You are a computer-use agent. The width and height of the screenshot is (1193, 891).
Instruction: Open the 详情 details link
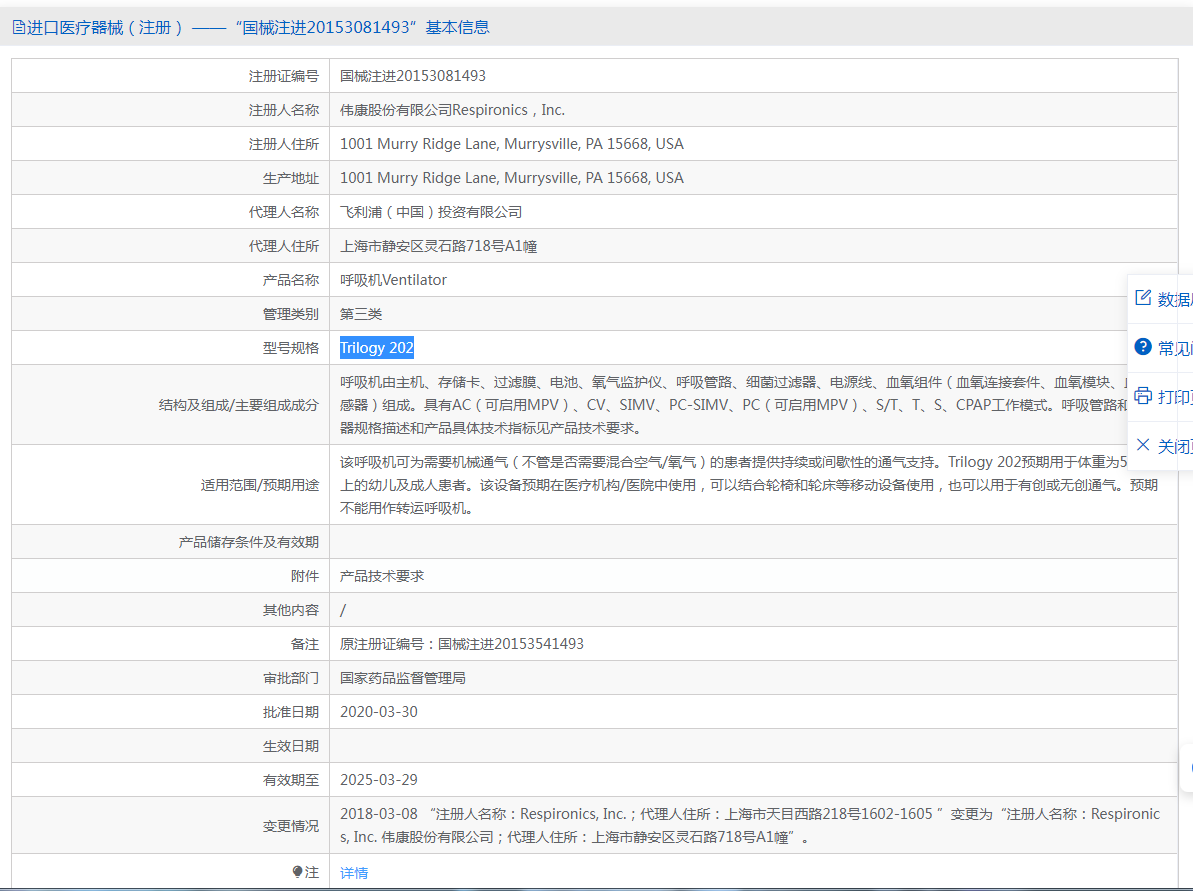coord(354,873)
